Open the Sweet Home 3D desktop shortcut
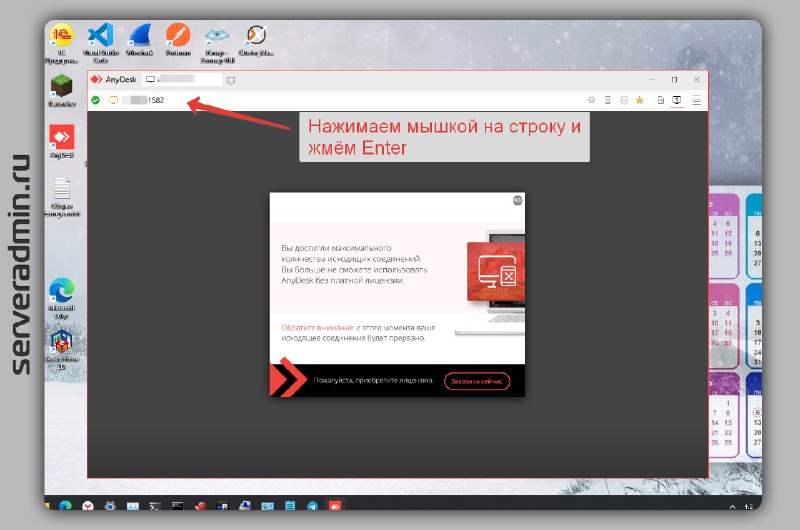Viewport: 800px width, 530px height. coord(62,349)
